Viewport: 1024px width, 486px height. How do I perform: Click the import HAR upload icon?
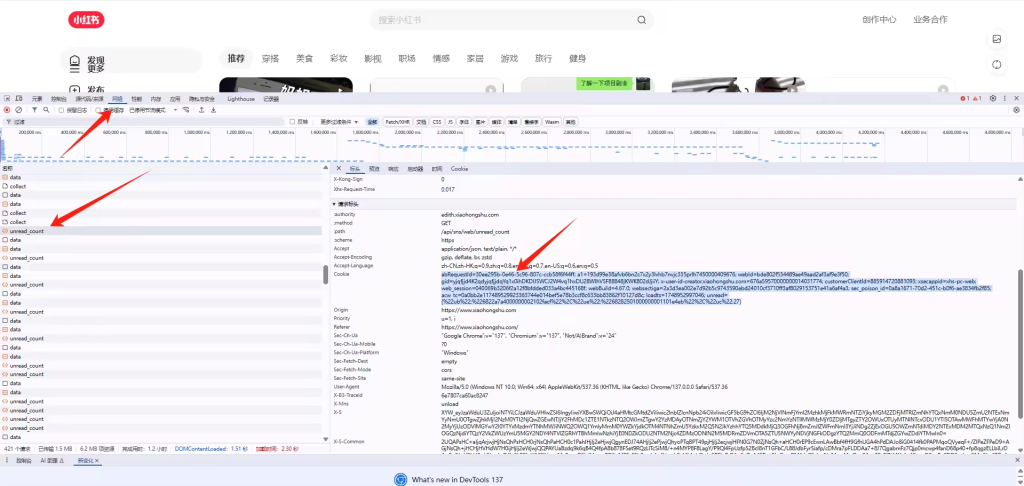201,110
